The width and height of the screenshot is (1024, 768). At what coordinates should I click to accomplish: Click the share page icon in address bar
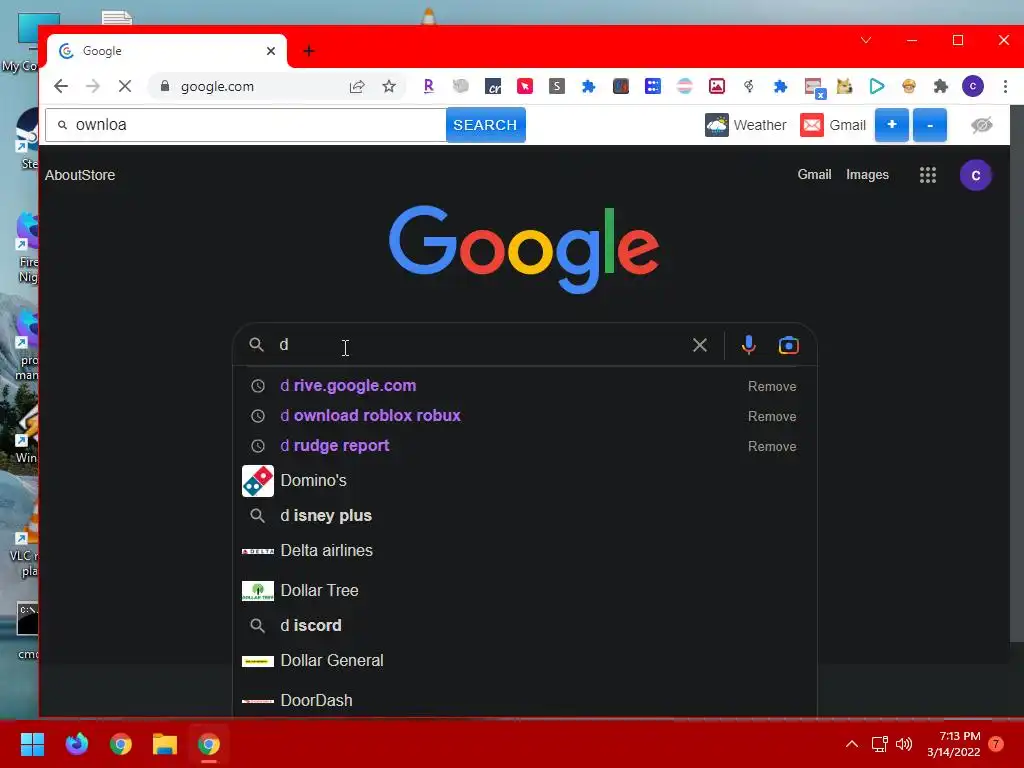pyautogui.click(x=357, y=86)
